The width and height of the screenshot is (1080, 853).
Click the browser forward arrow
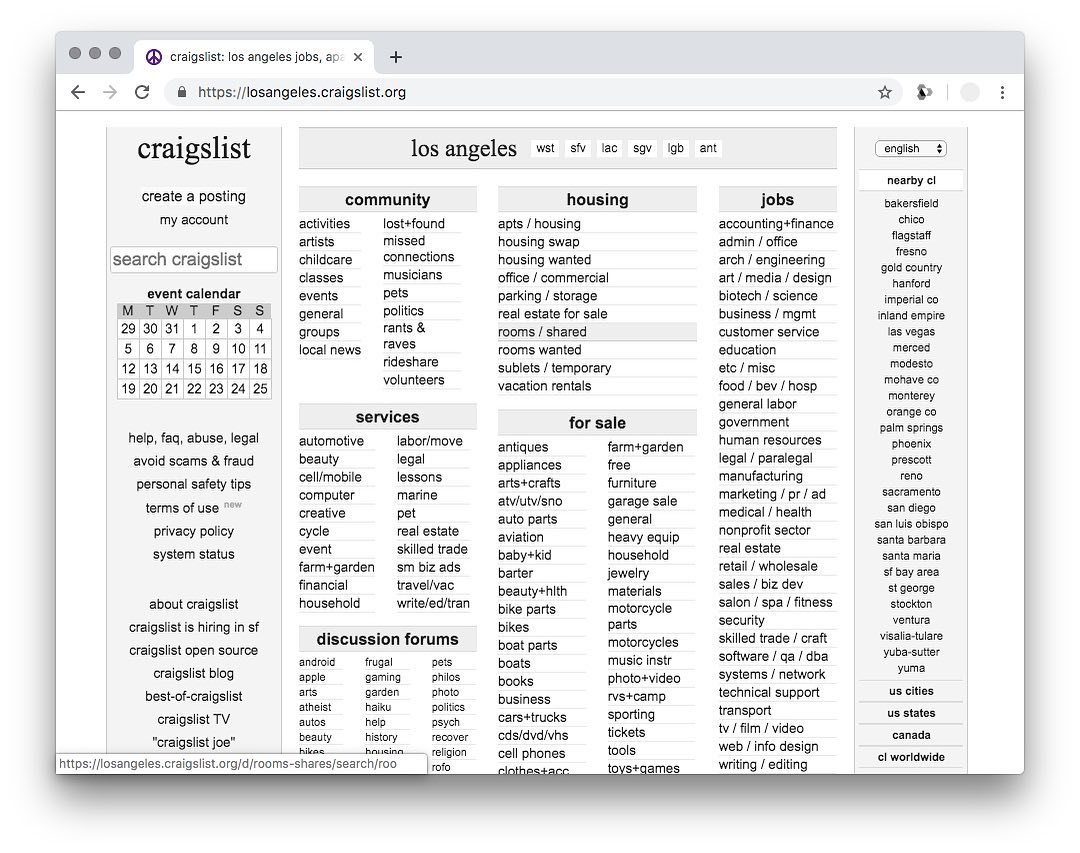(110, 92)
